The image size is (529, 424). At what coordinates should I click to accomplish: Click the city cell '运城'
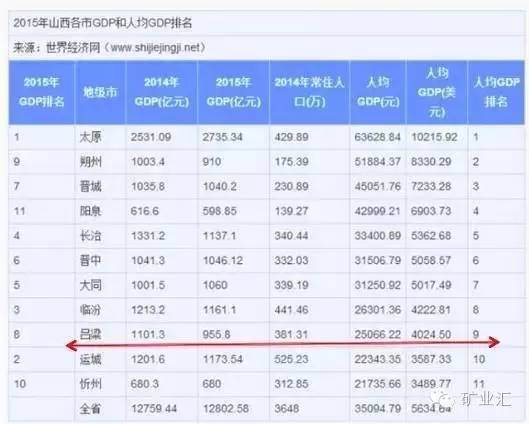90,359
